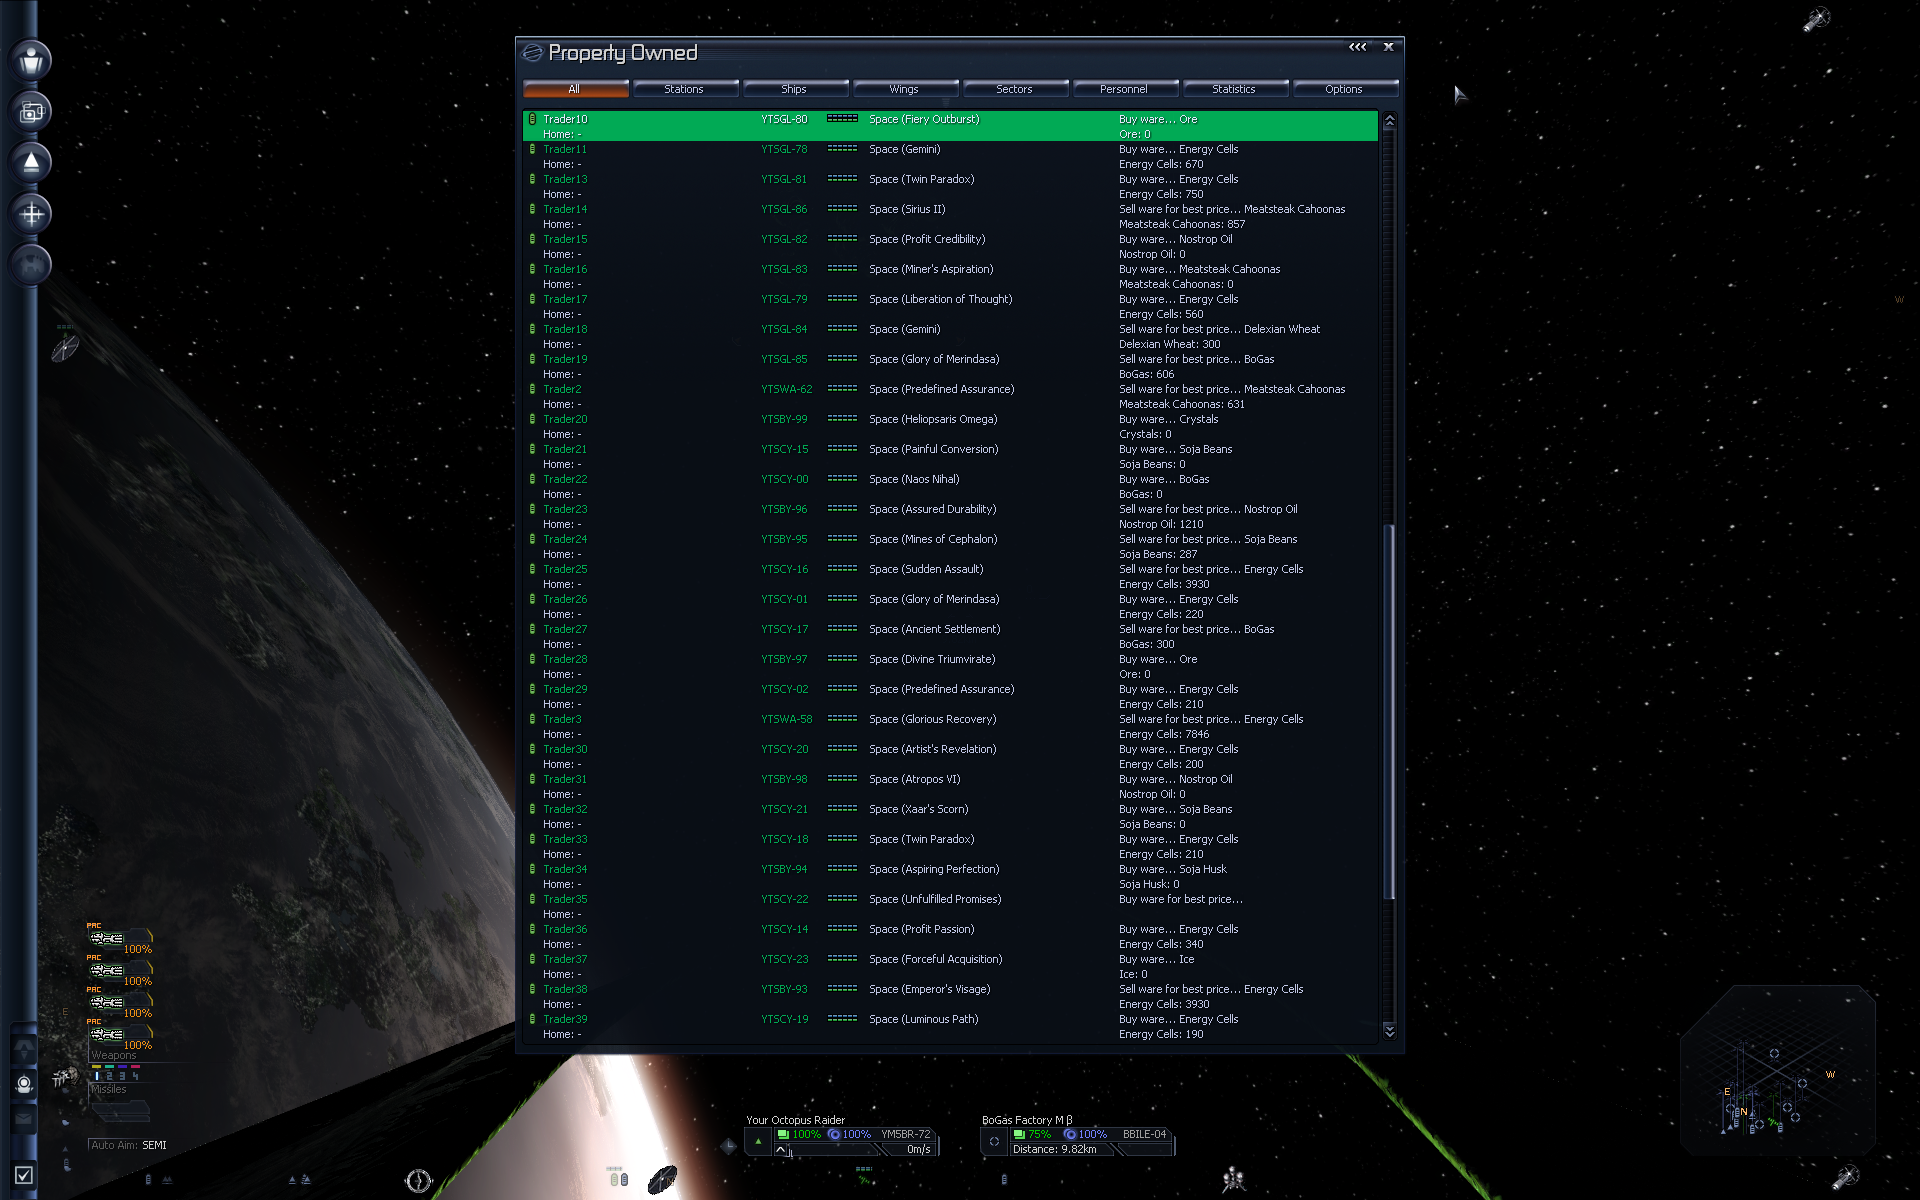The height and width of the screenshot is (1200, 1920).
Task: Toggle the checkmark box in lower sidebar
Action: point(24,1175)
